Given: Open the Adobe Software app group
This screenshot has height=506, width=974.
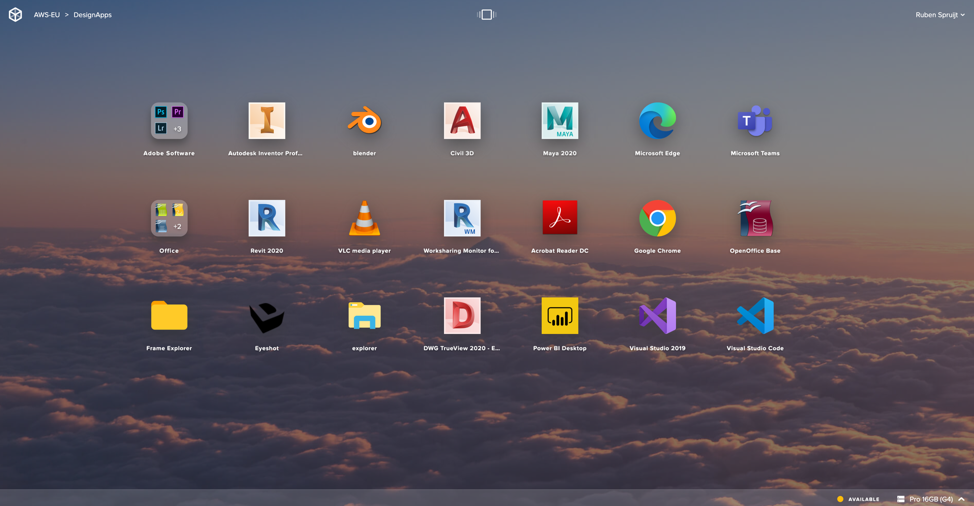Looking at the screenshot, I should 169,121.
